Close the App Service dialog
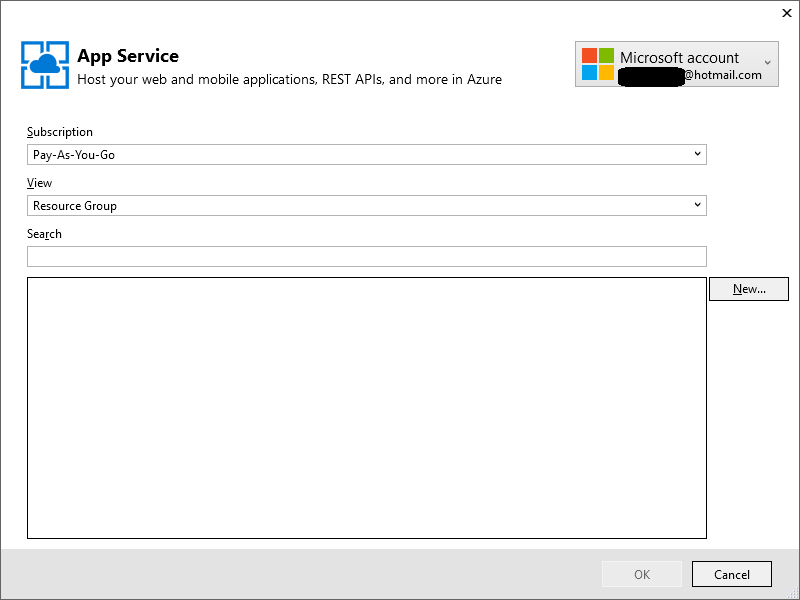This screenshot has height=600, width=800. pos(787,13)
